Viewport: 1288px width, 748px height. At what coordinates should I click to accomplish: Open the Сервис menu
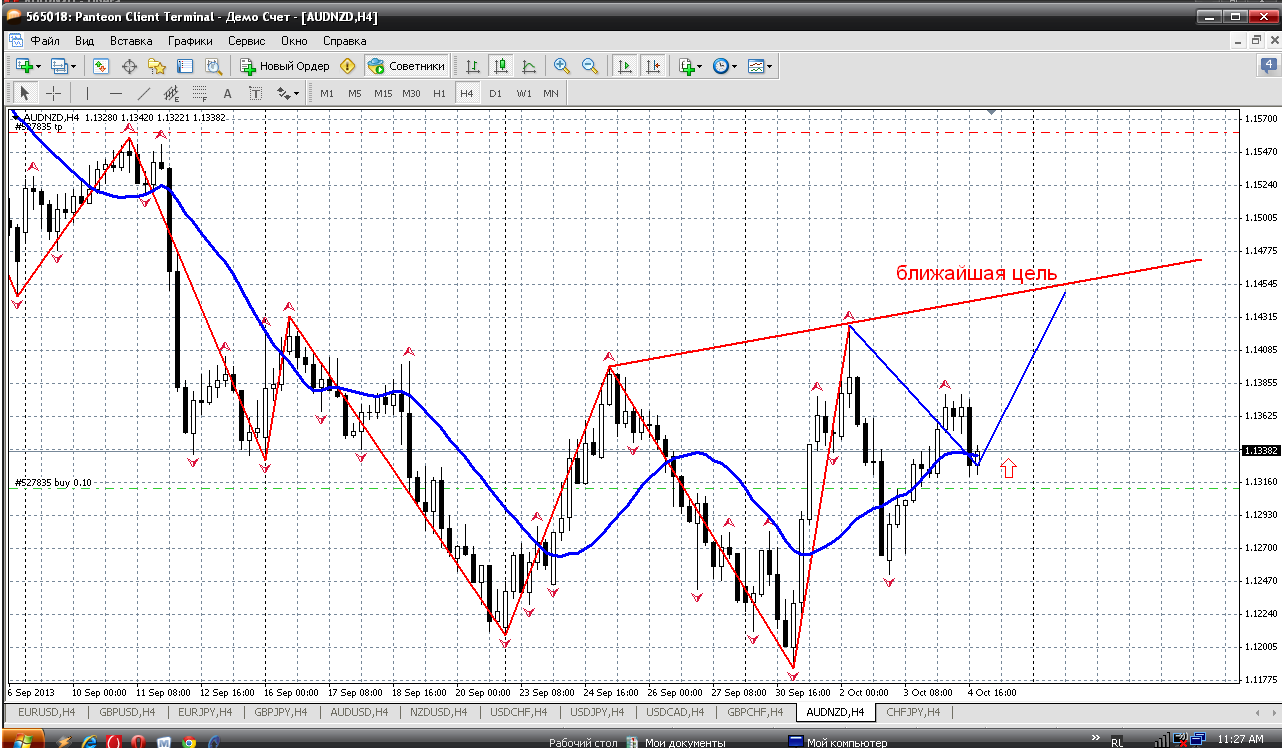coord(246,41)
